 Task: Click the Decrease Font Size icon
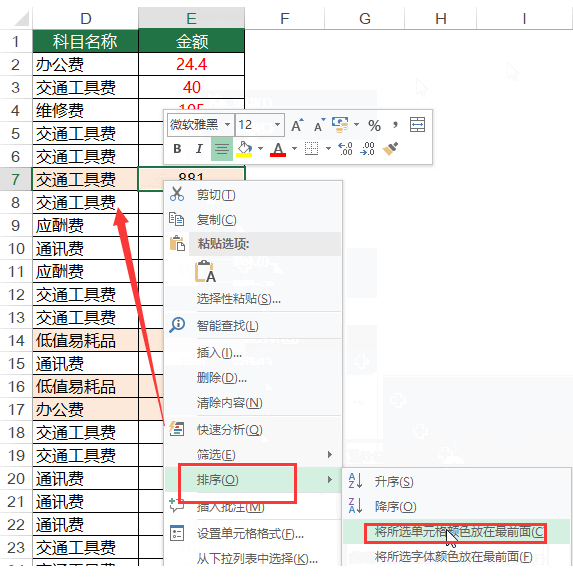[x=319, y=125]
